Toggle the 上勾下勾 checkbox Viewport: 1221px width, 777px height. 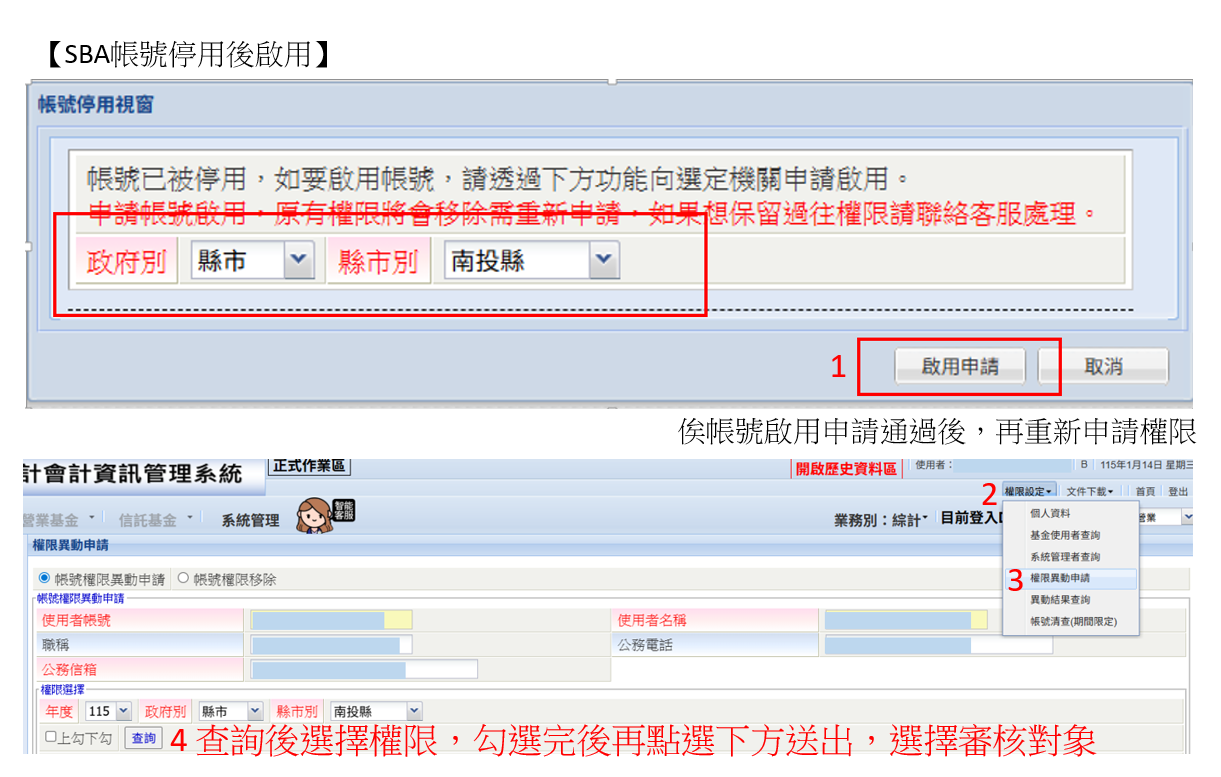51,737
